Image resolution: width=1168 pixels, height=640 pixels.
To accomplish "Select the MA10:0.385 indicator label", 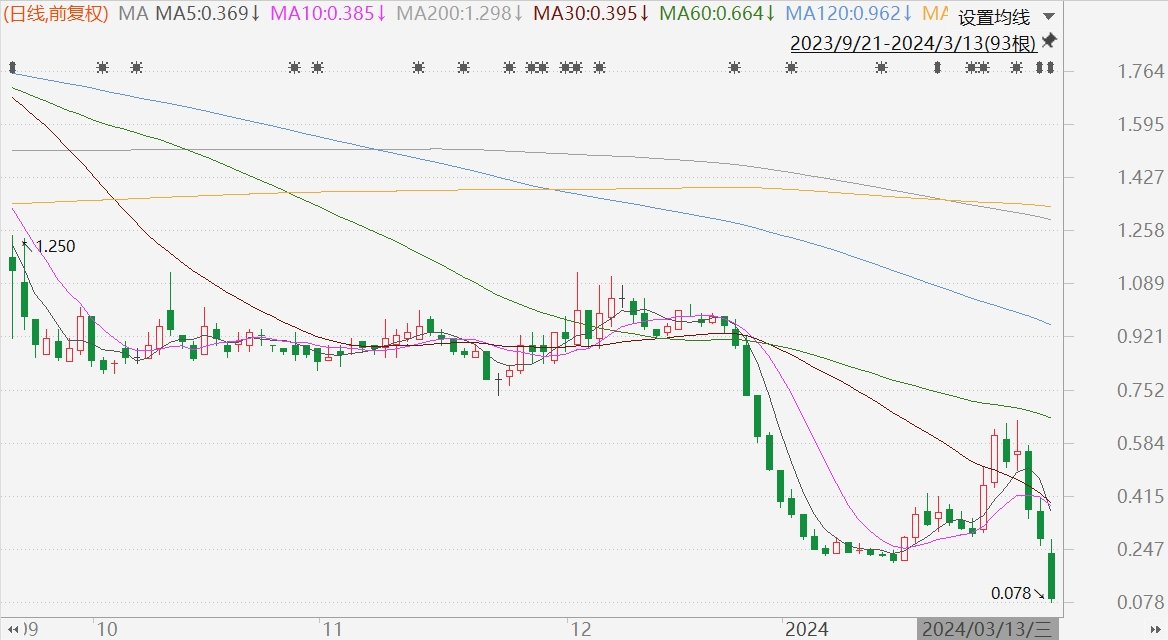I will [x=328, y=13].
